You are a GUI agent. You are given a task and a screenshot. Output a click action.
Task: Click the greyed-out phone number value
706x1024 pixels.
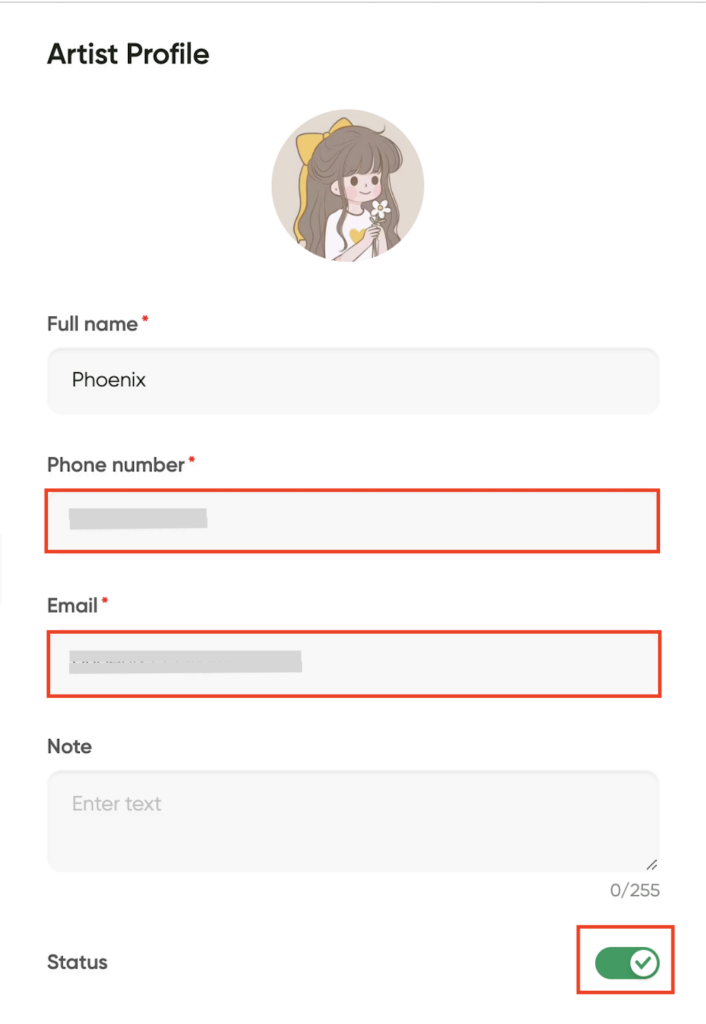point(138,519)
